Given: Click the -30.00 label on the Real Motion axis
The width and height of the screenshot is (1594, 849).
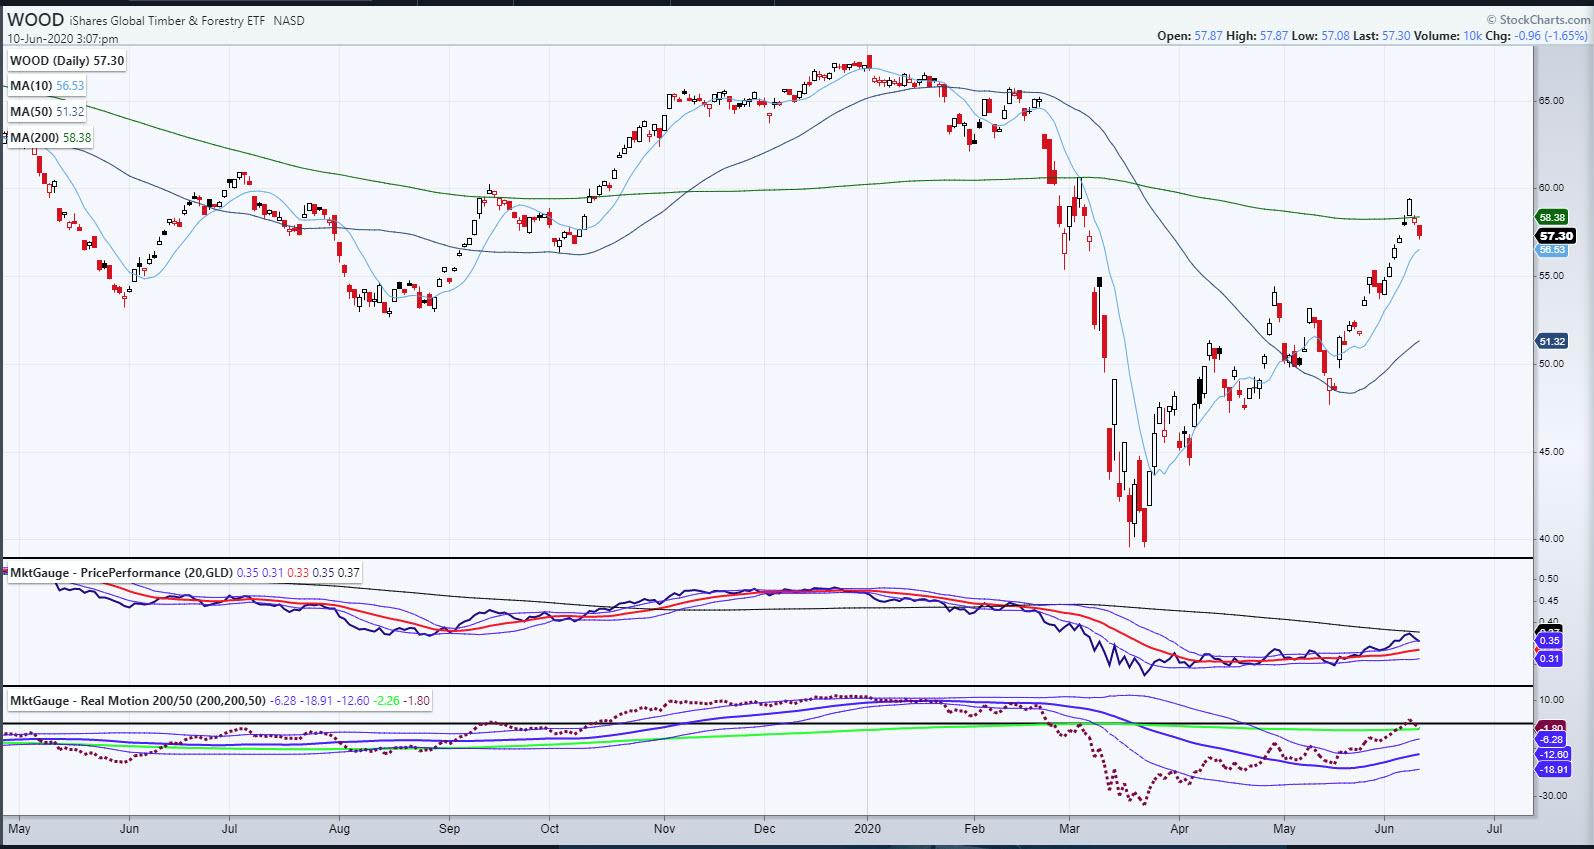Looking at the screenshot, I should coord(1553,796).
